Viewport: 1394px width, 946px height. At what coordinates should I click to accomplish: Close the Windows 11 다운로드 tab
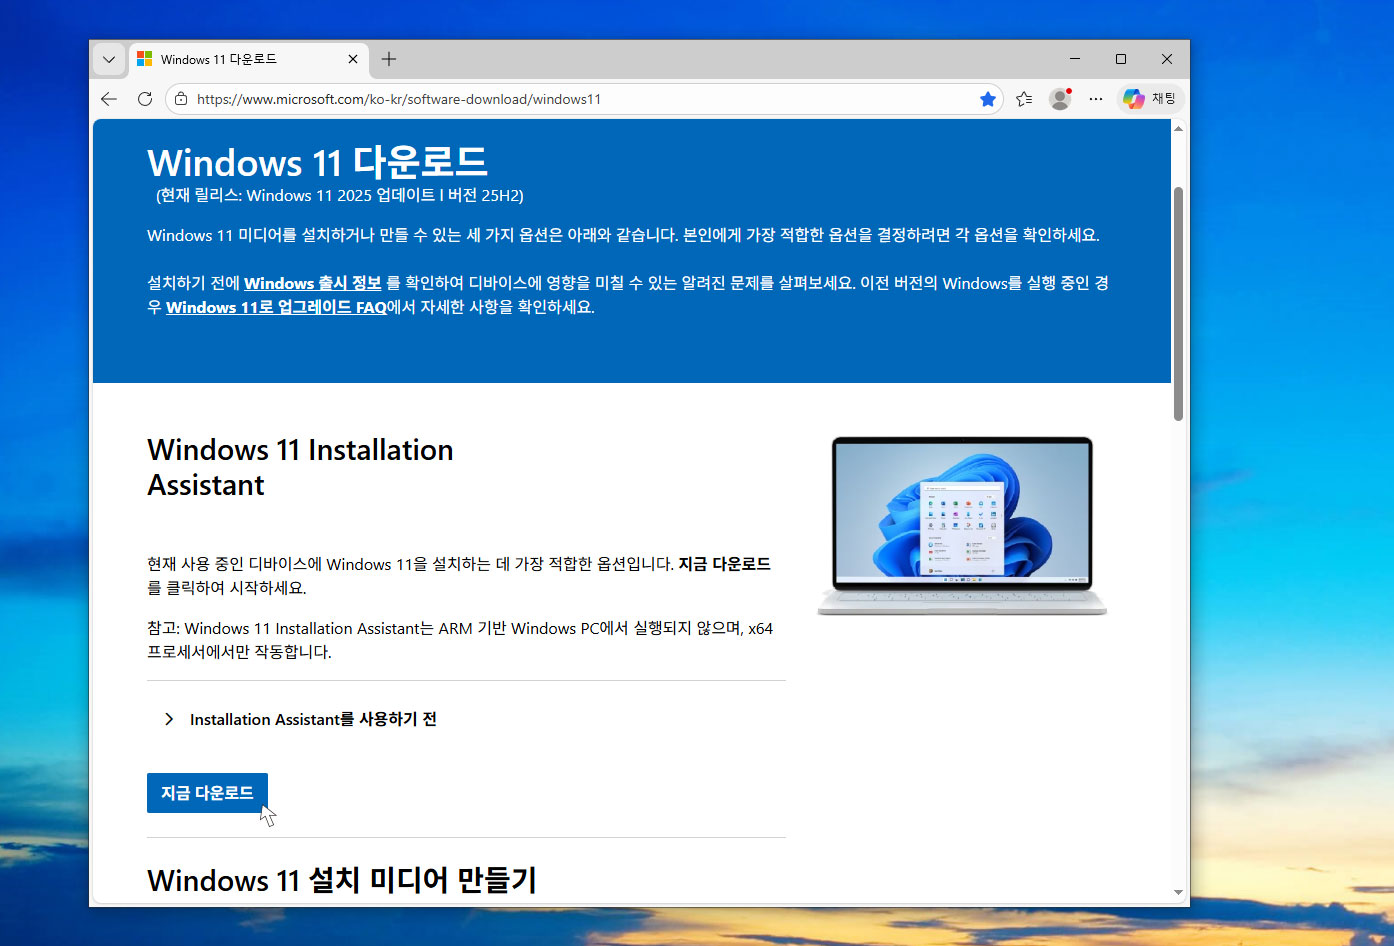tap(353, 59)
